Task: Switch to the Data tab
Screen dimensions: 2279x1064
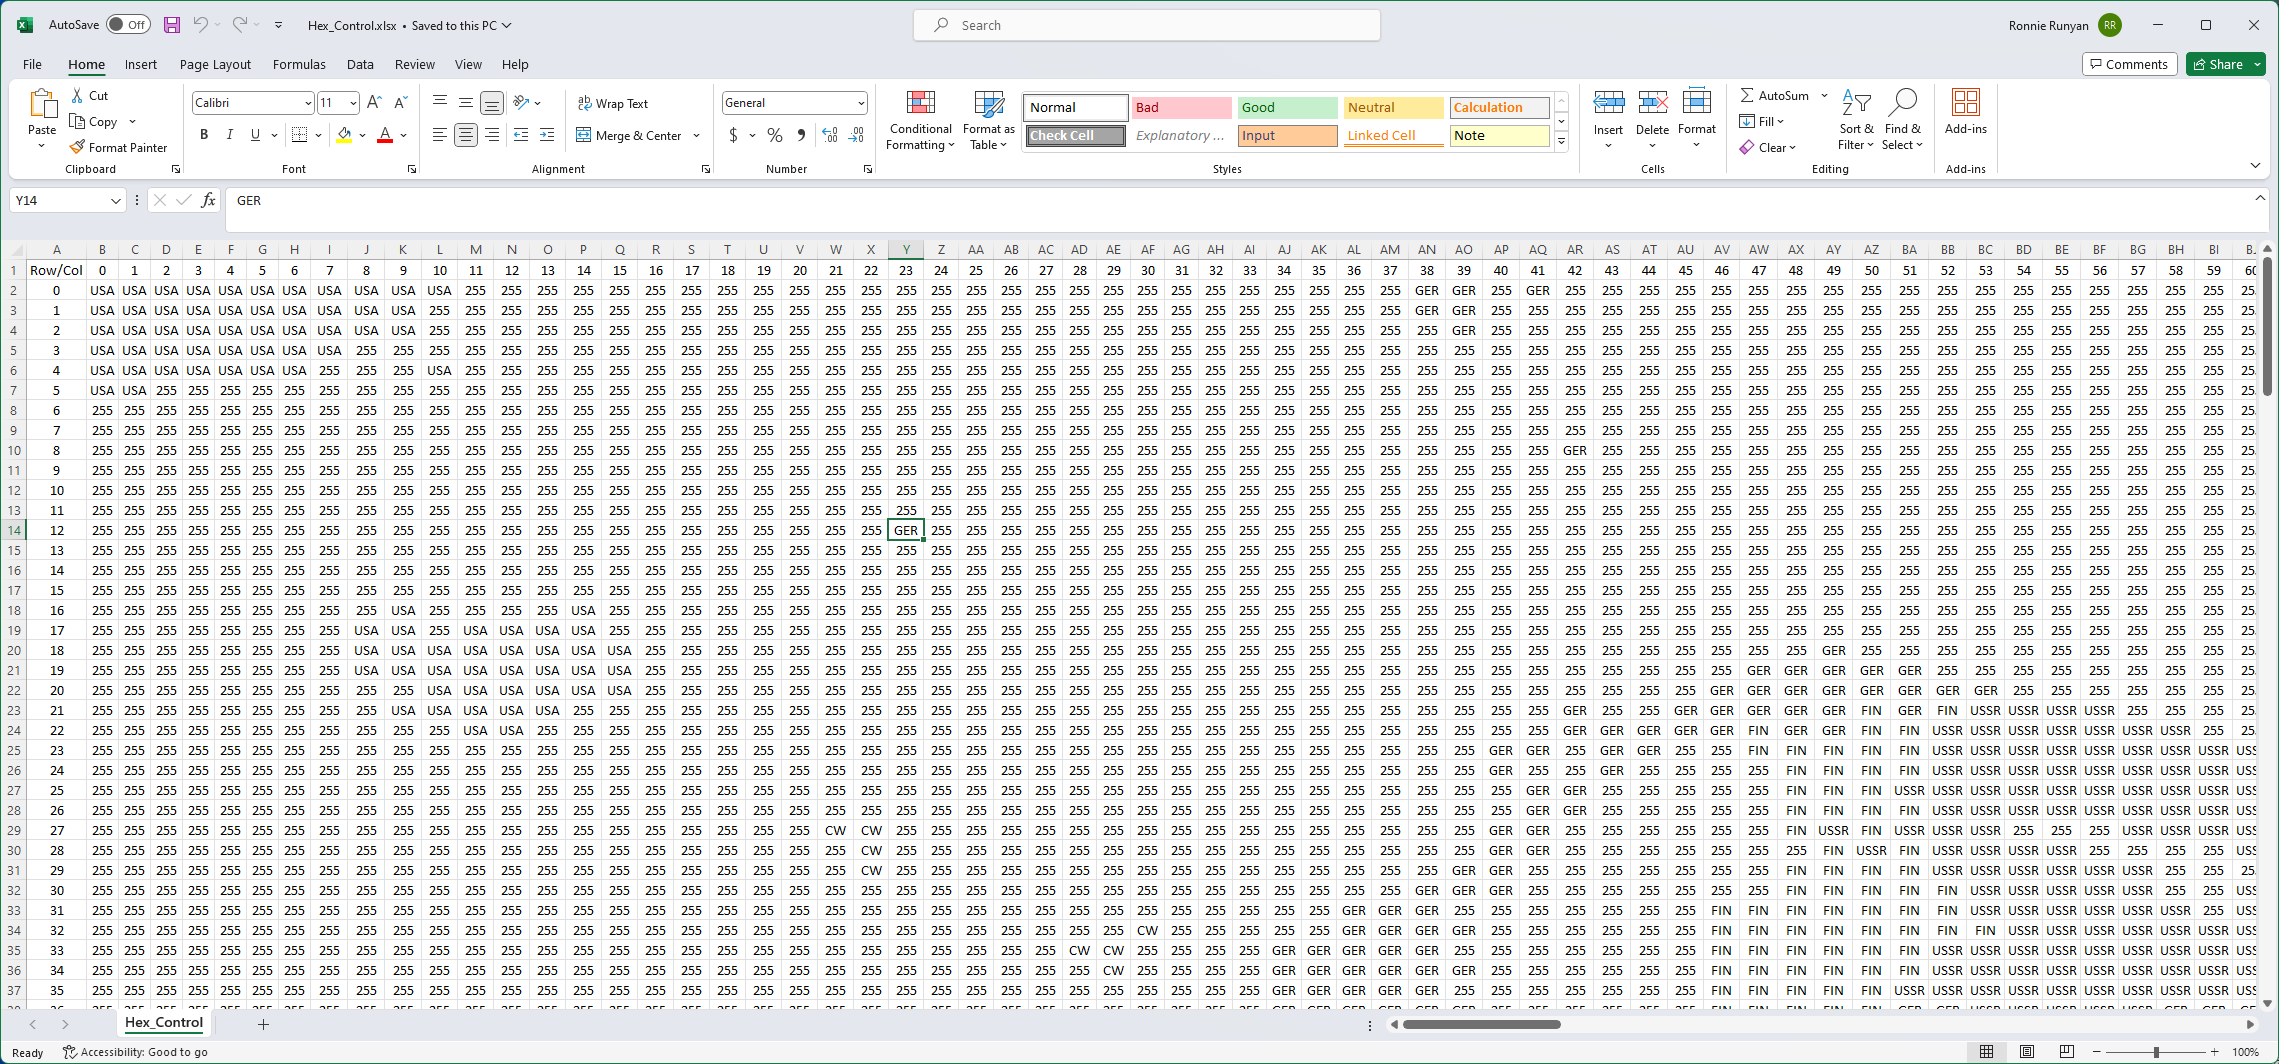Action: coord(360,64)
